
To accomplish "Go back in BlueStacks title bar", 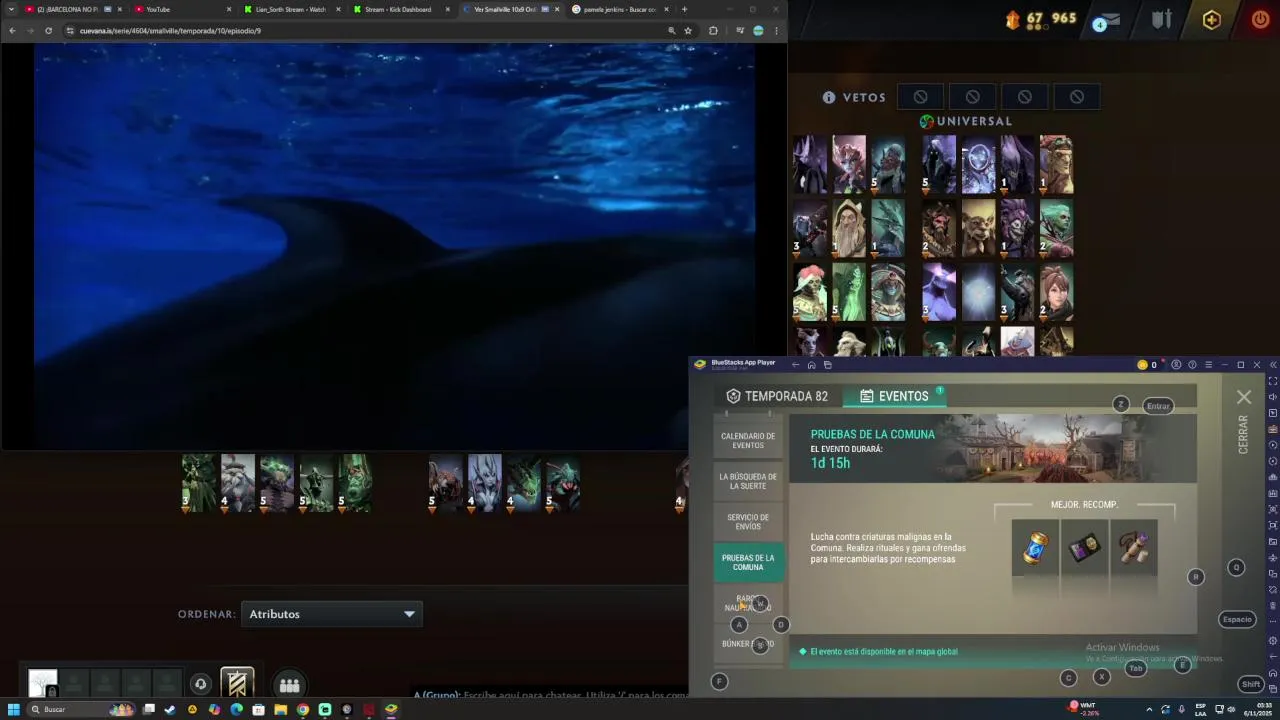I will pos(795,365).
